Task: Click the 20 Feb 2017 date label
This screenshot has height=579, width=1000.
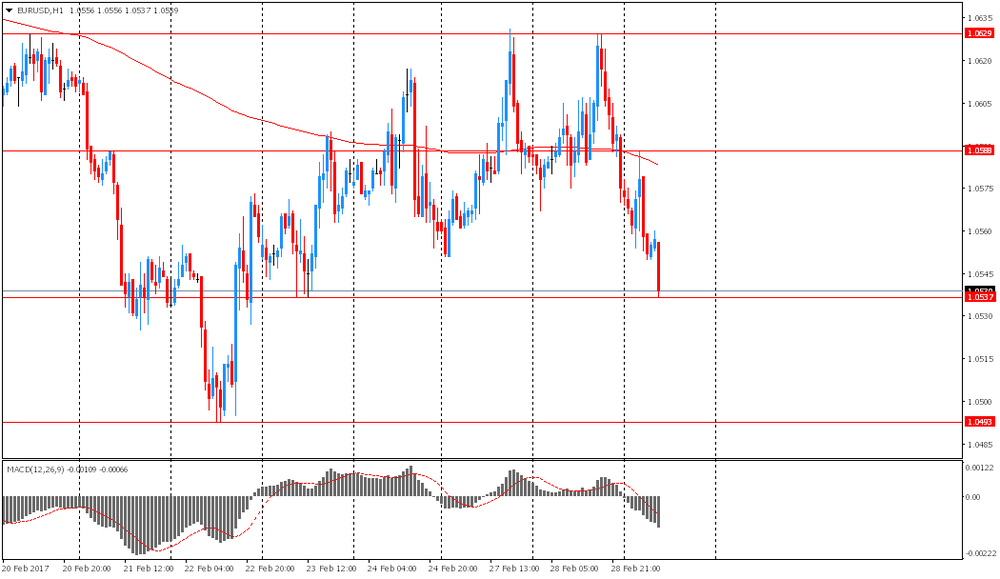Action: (26, 568)
